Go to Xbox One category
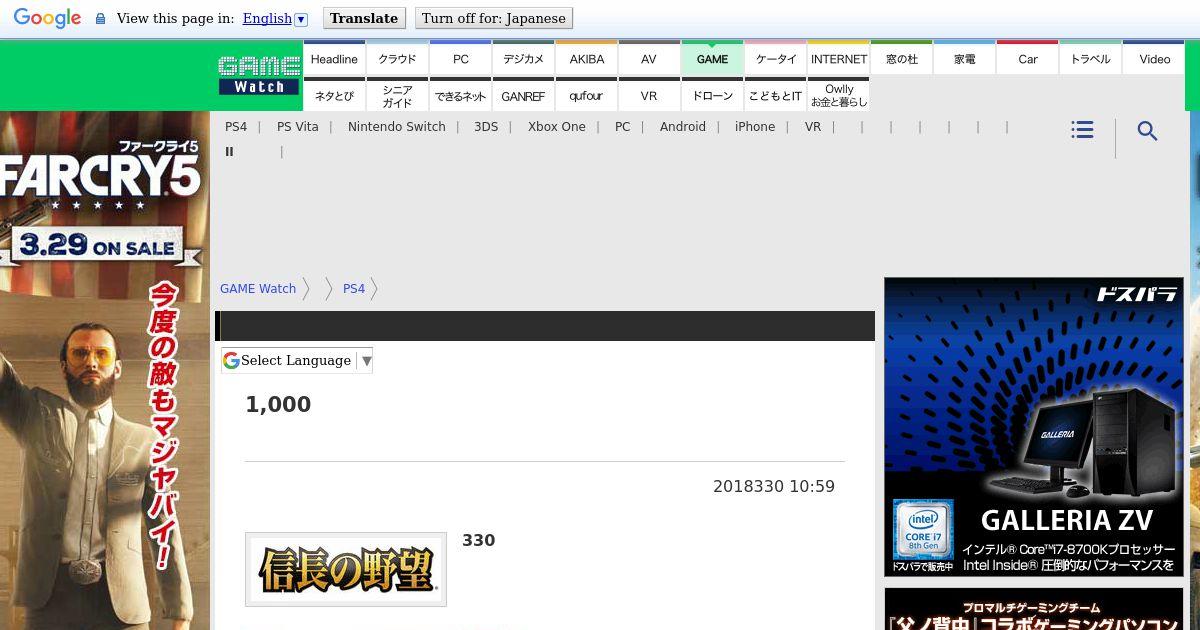The height and width of the screenshot is (630, 1200). pyautogui.click(x=557, y=127)
